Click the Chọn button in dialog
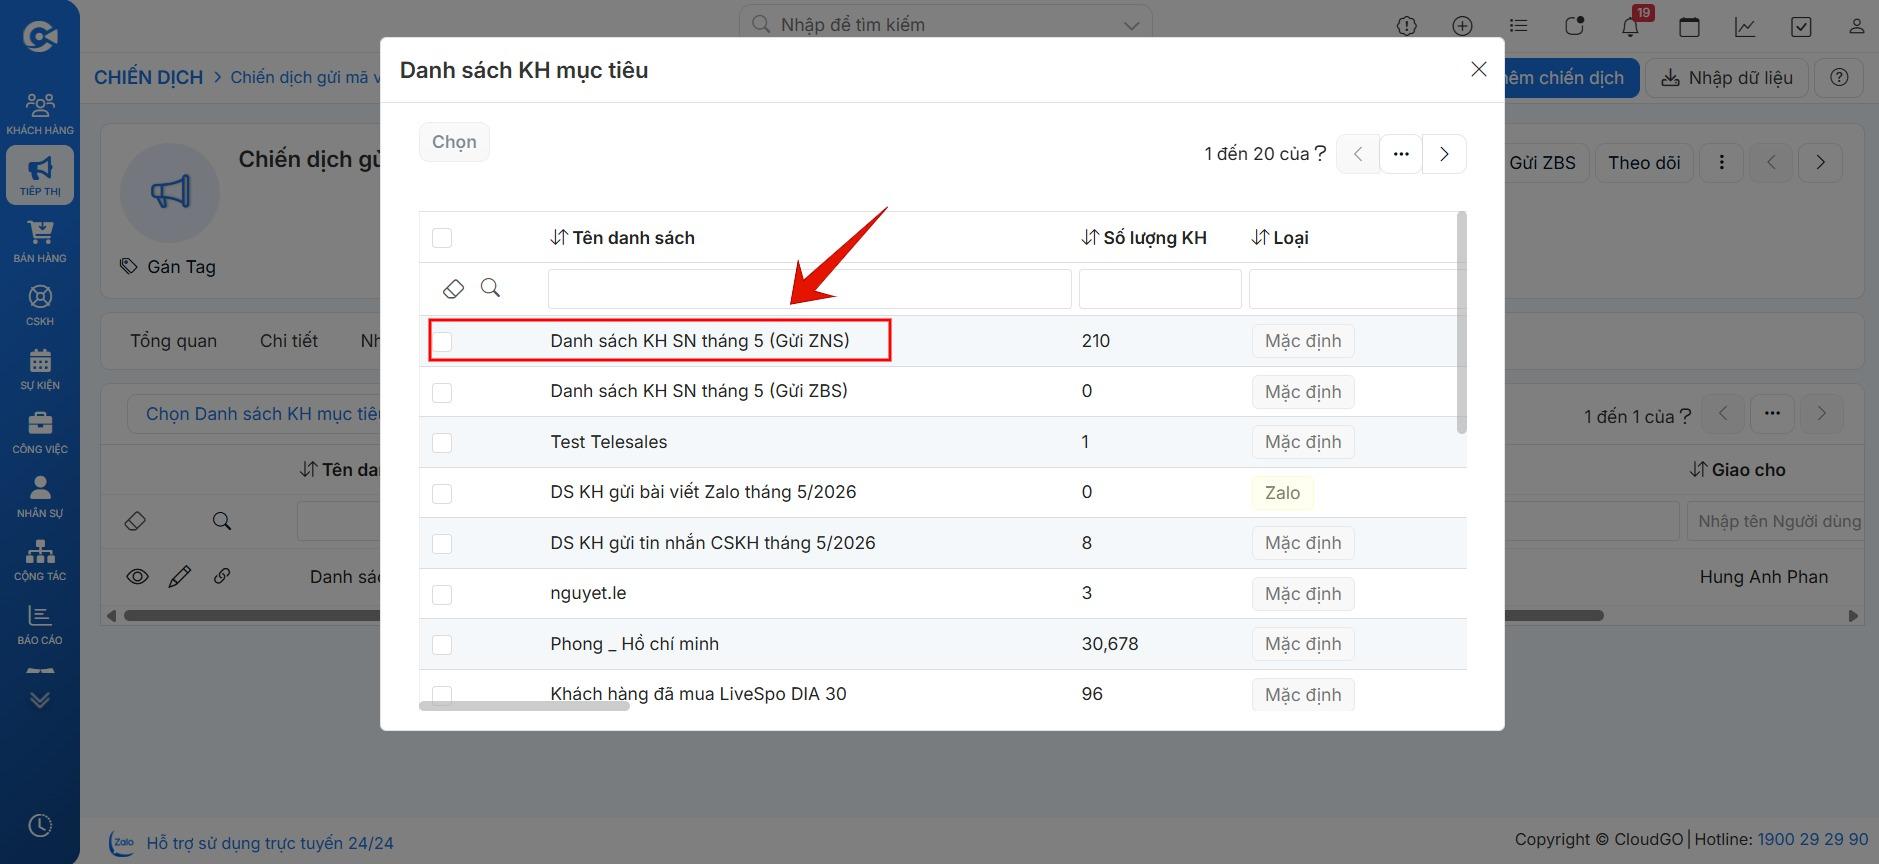Image resolution: width=1879 pixels, height=864 pixels. pyautogui.click(x=454, y=142)
